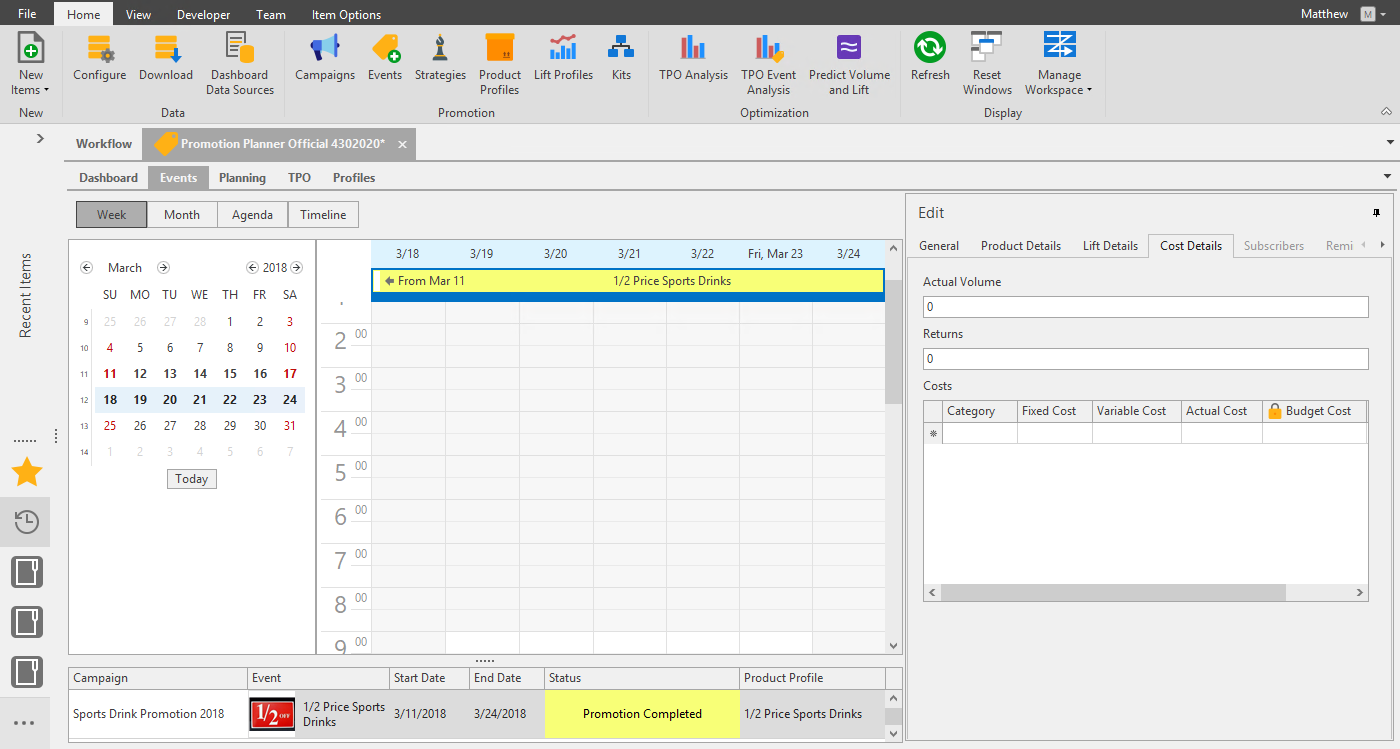The width and height of the screenshot is (1400, 749).
Task: Select March 28 in mini calendar
Action: coord(200,426)
